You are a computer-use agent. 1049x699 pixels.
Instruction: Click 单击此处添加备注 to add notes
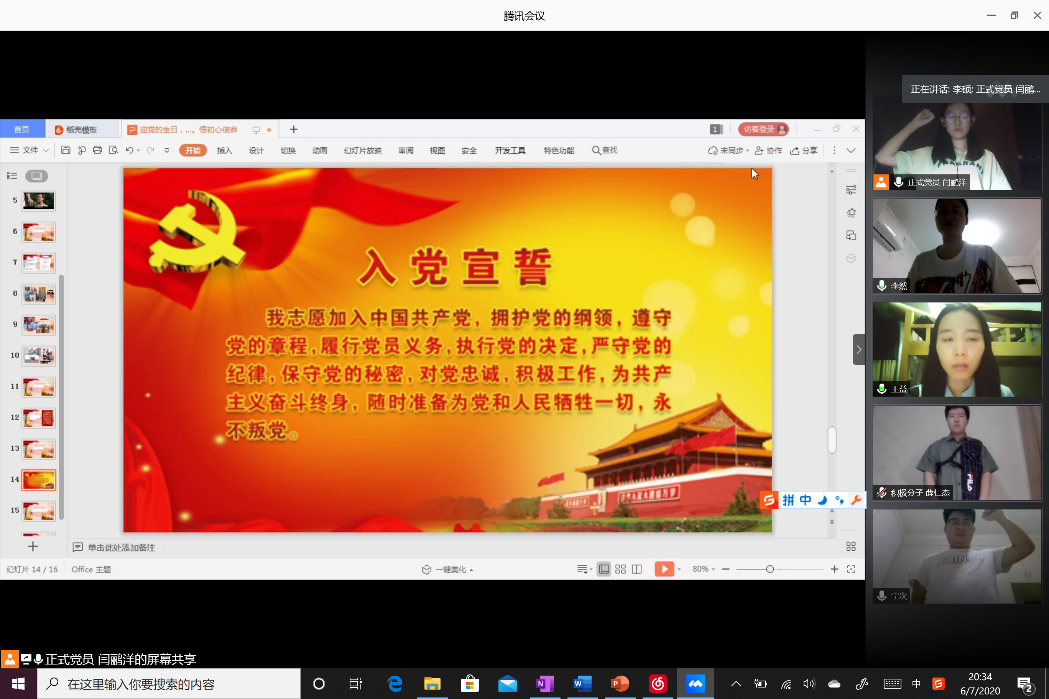coord(121,547)
